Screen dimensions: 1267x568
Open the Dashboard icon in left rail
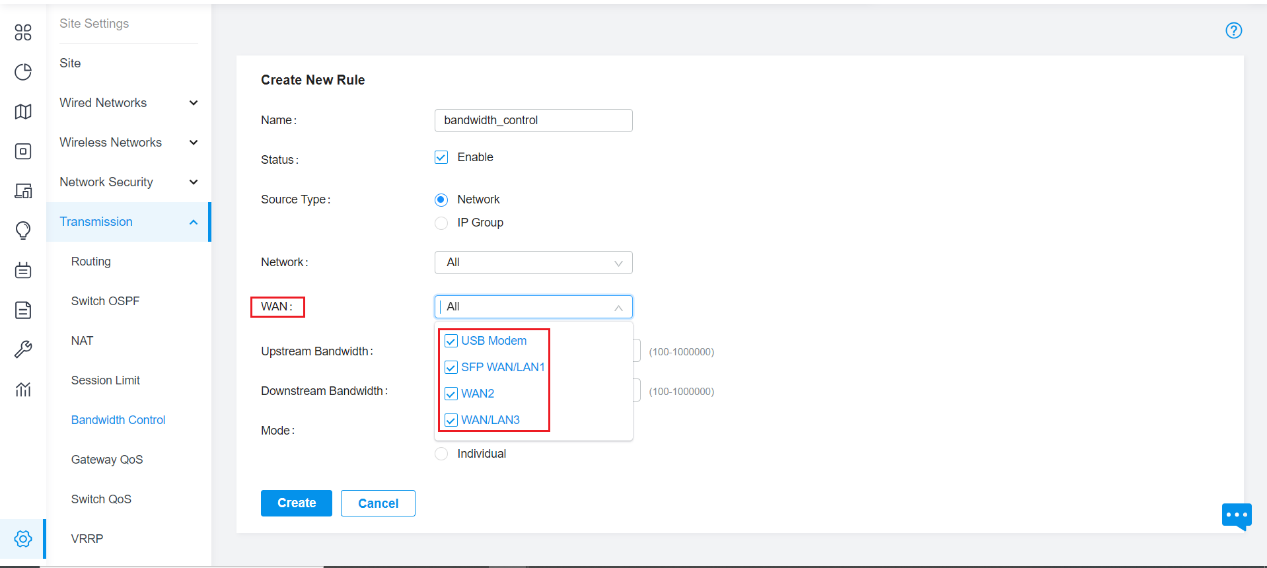[23, 32]
